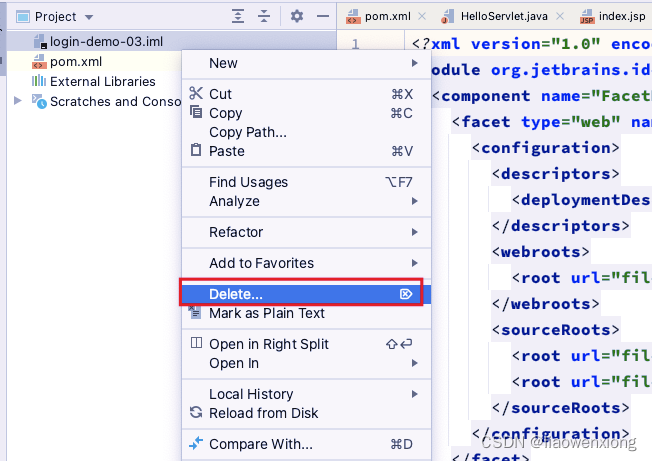Open Add to Favorites submenu
Screen dimensions: 652x461
tap(306, 263)
